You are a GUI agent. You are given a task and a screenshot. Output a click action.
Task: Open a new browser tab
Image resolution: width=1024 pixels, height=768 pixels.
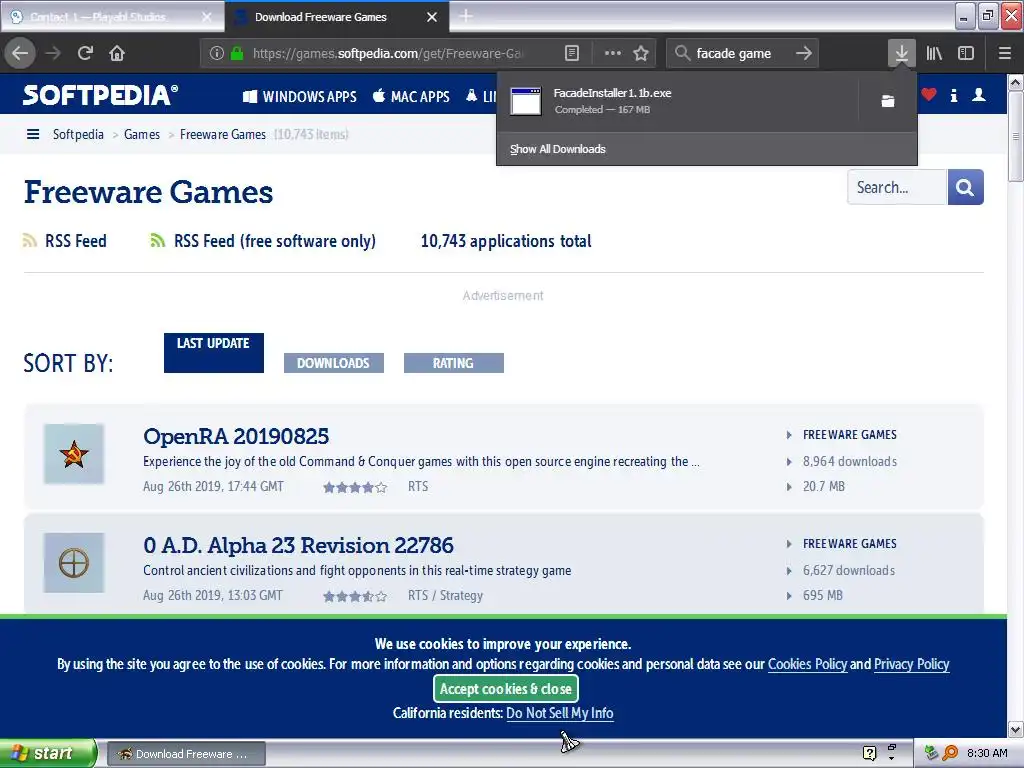(466, 16)
